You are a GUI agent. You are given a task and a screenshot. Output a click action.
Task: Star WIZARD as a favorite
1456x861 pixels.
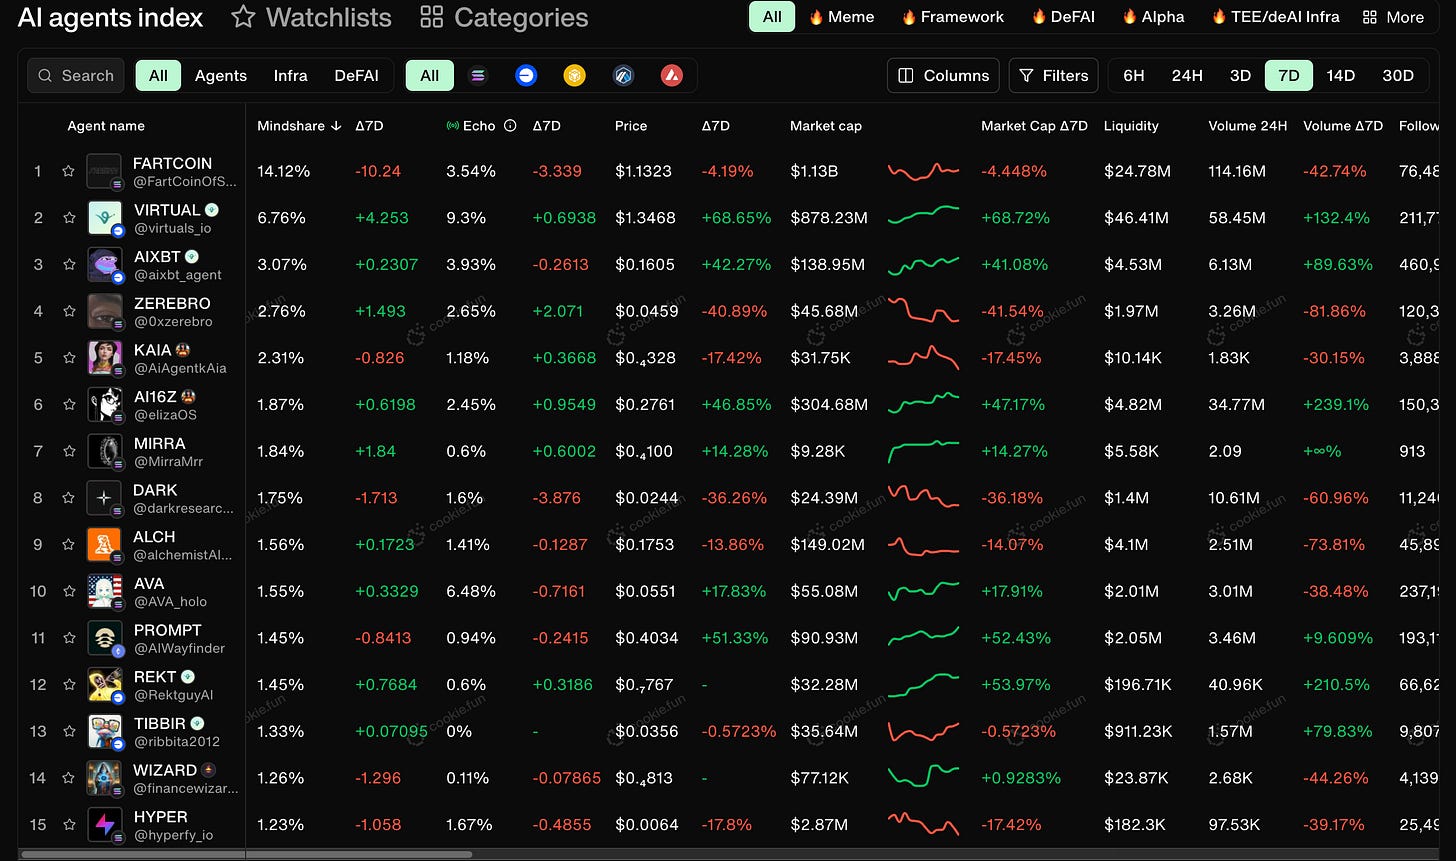pyautogui.click(x=69, y=778)
